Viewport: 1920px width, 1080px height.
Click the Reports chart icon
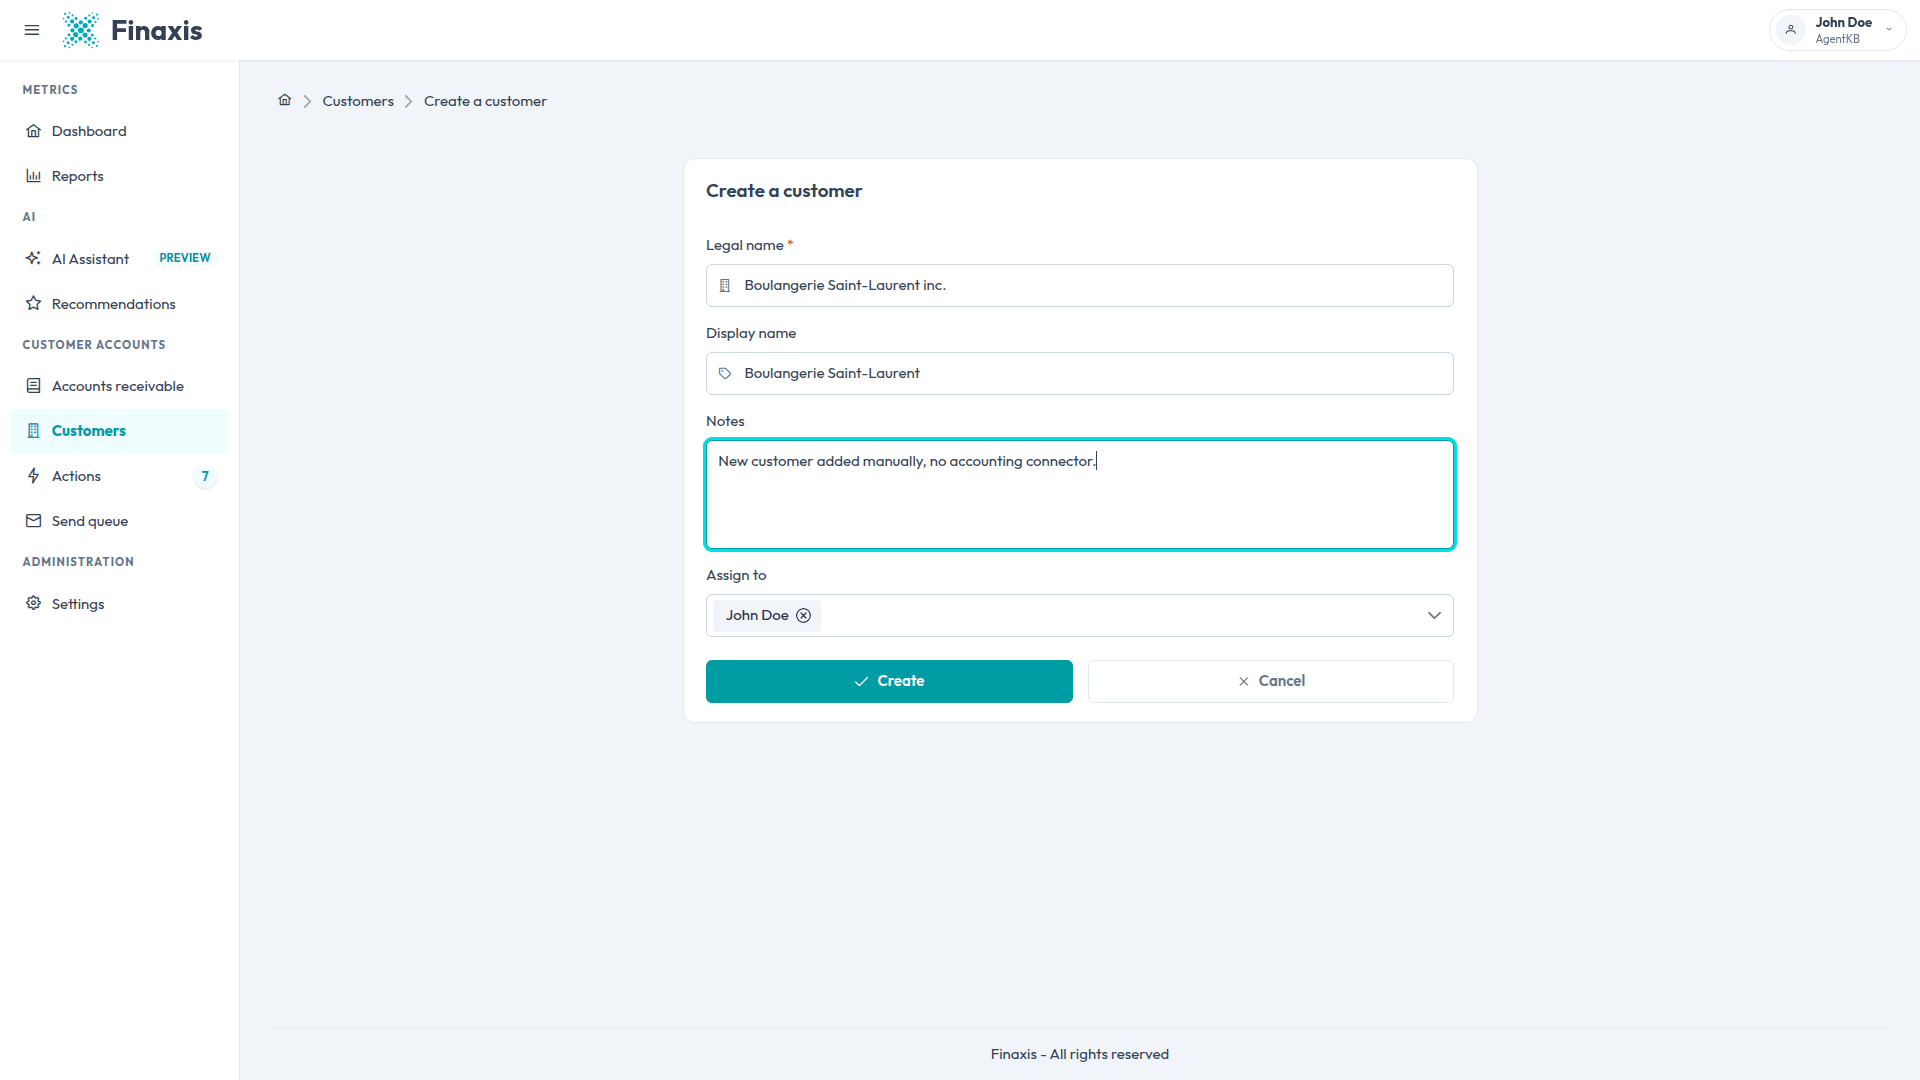34,176
